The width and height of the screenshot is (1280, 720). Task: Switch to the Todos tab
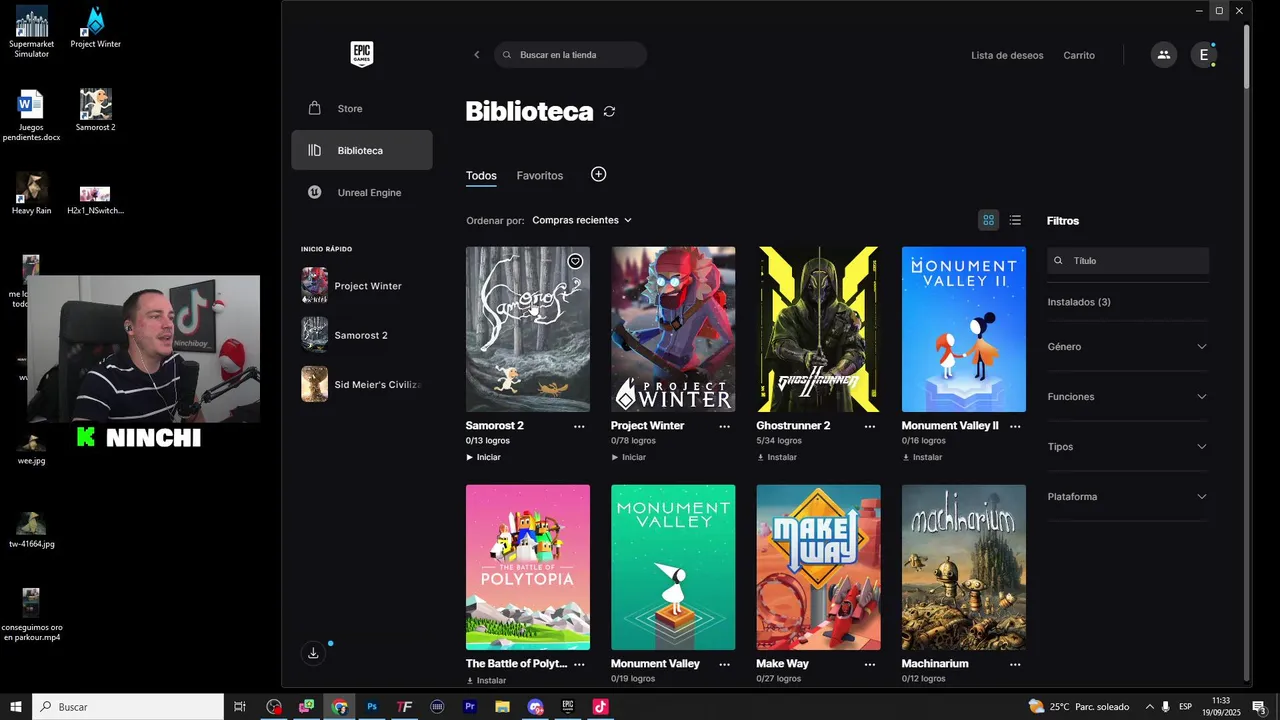tap(481, 176)
